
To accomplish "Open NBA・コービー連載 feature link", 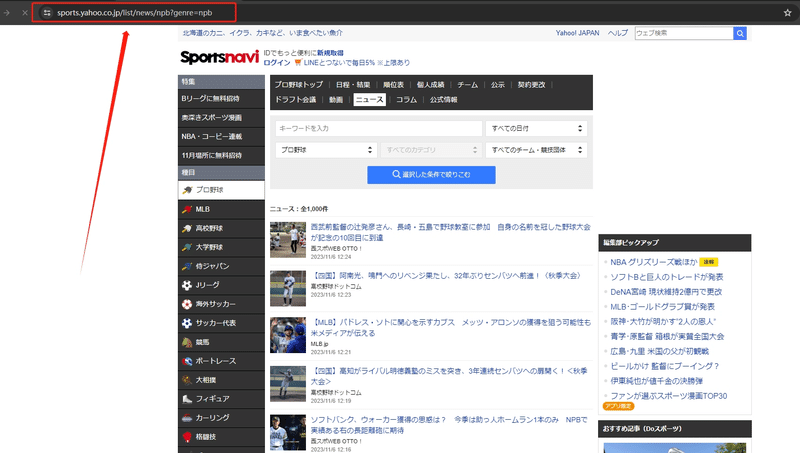I will click(221, 136).
